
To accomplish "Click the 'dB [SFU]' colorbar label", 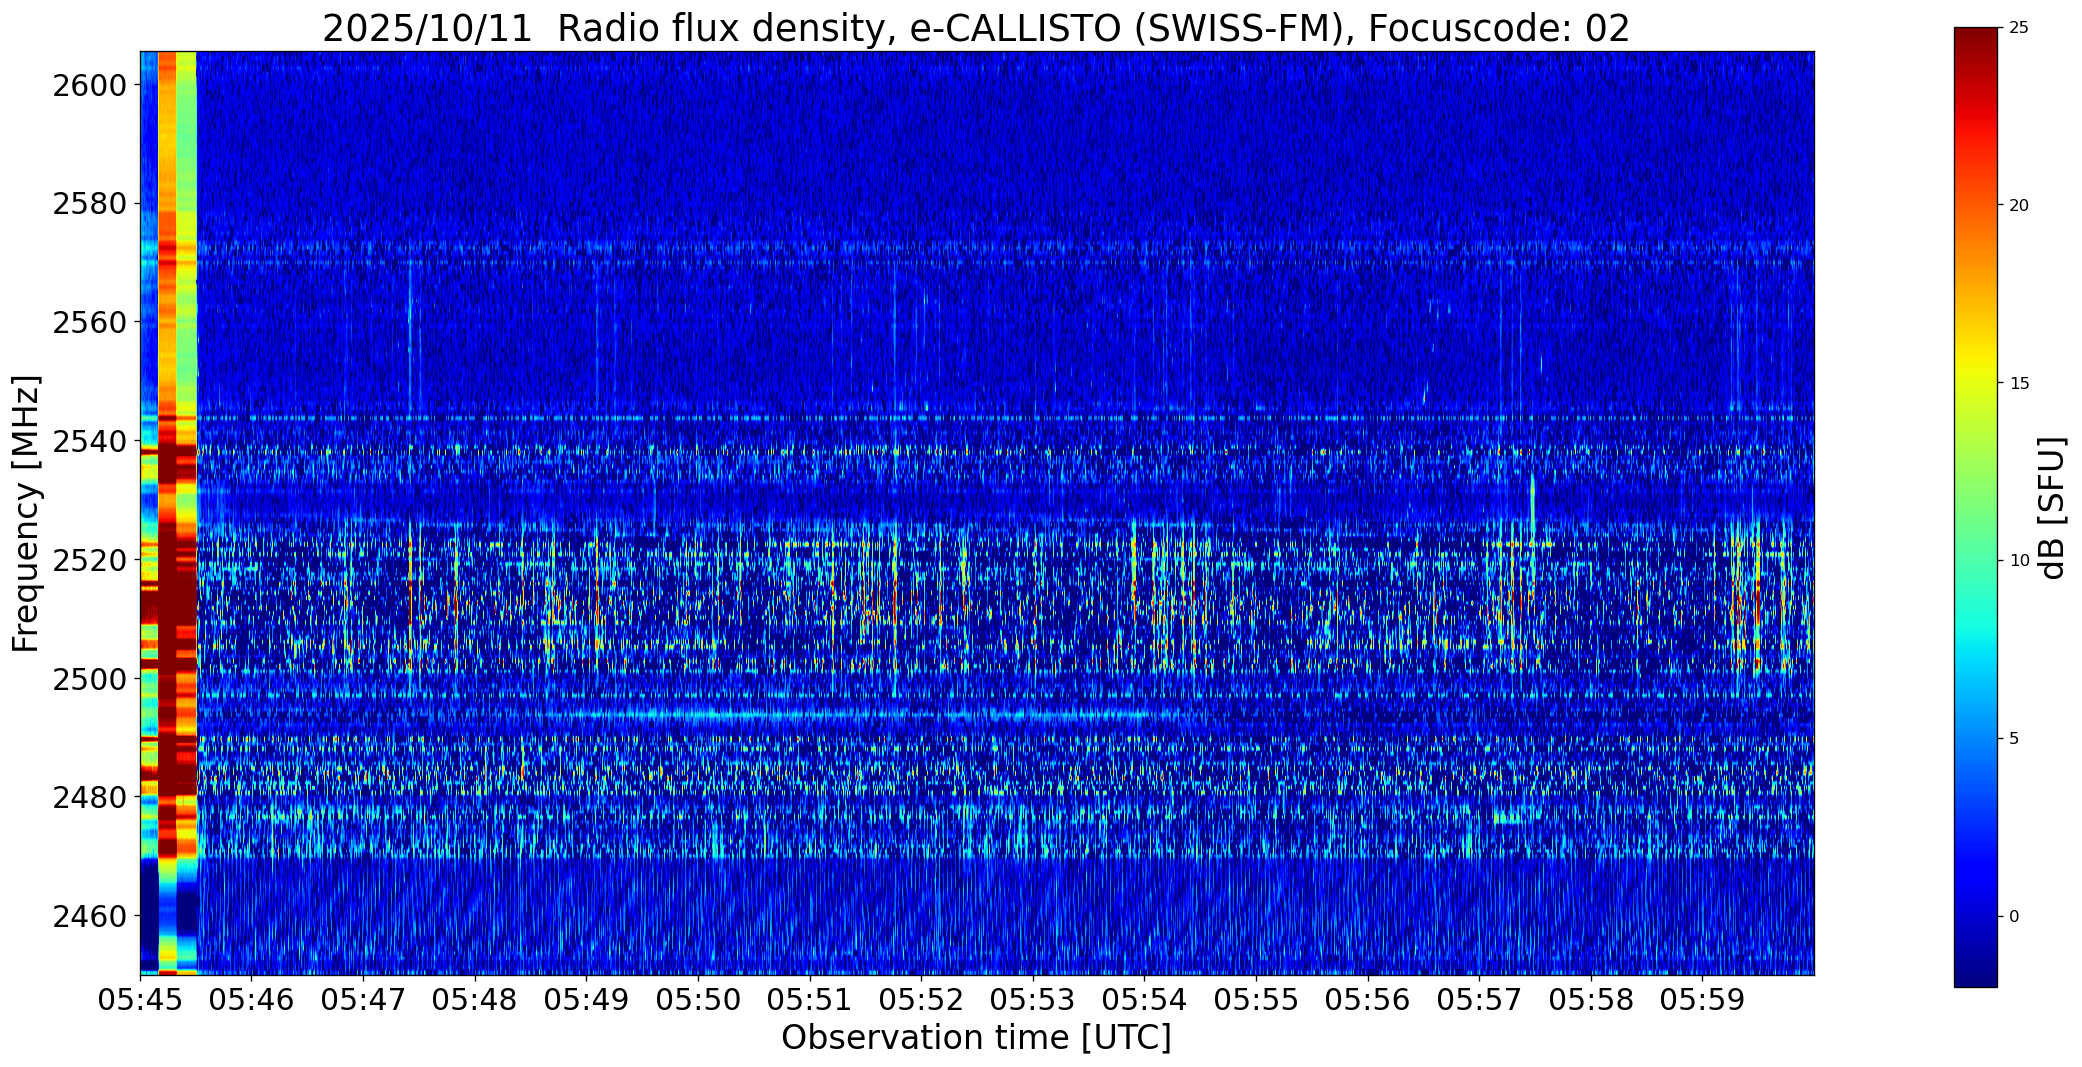I will coord(2053,508).
